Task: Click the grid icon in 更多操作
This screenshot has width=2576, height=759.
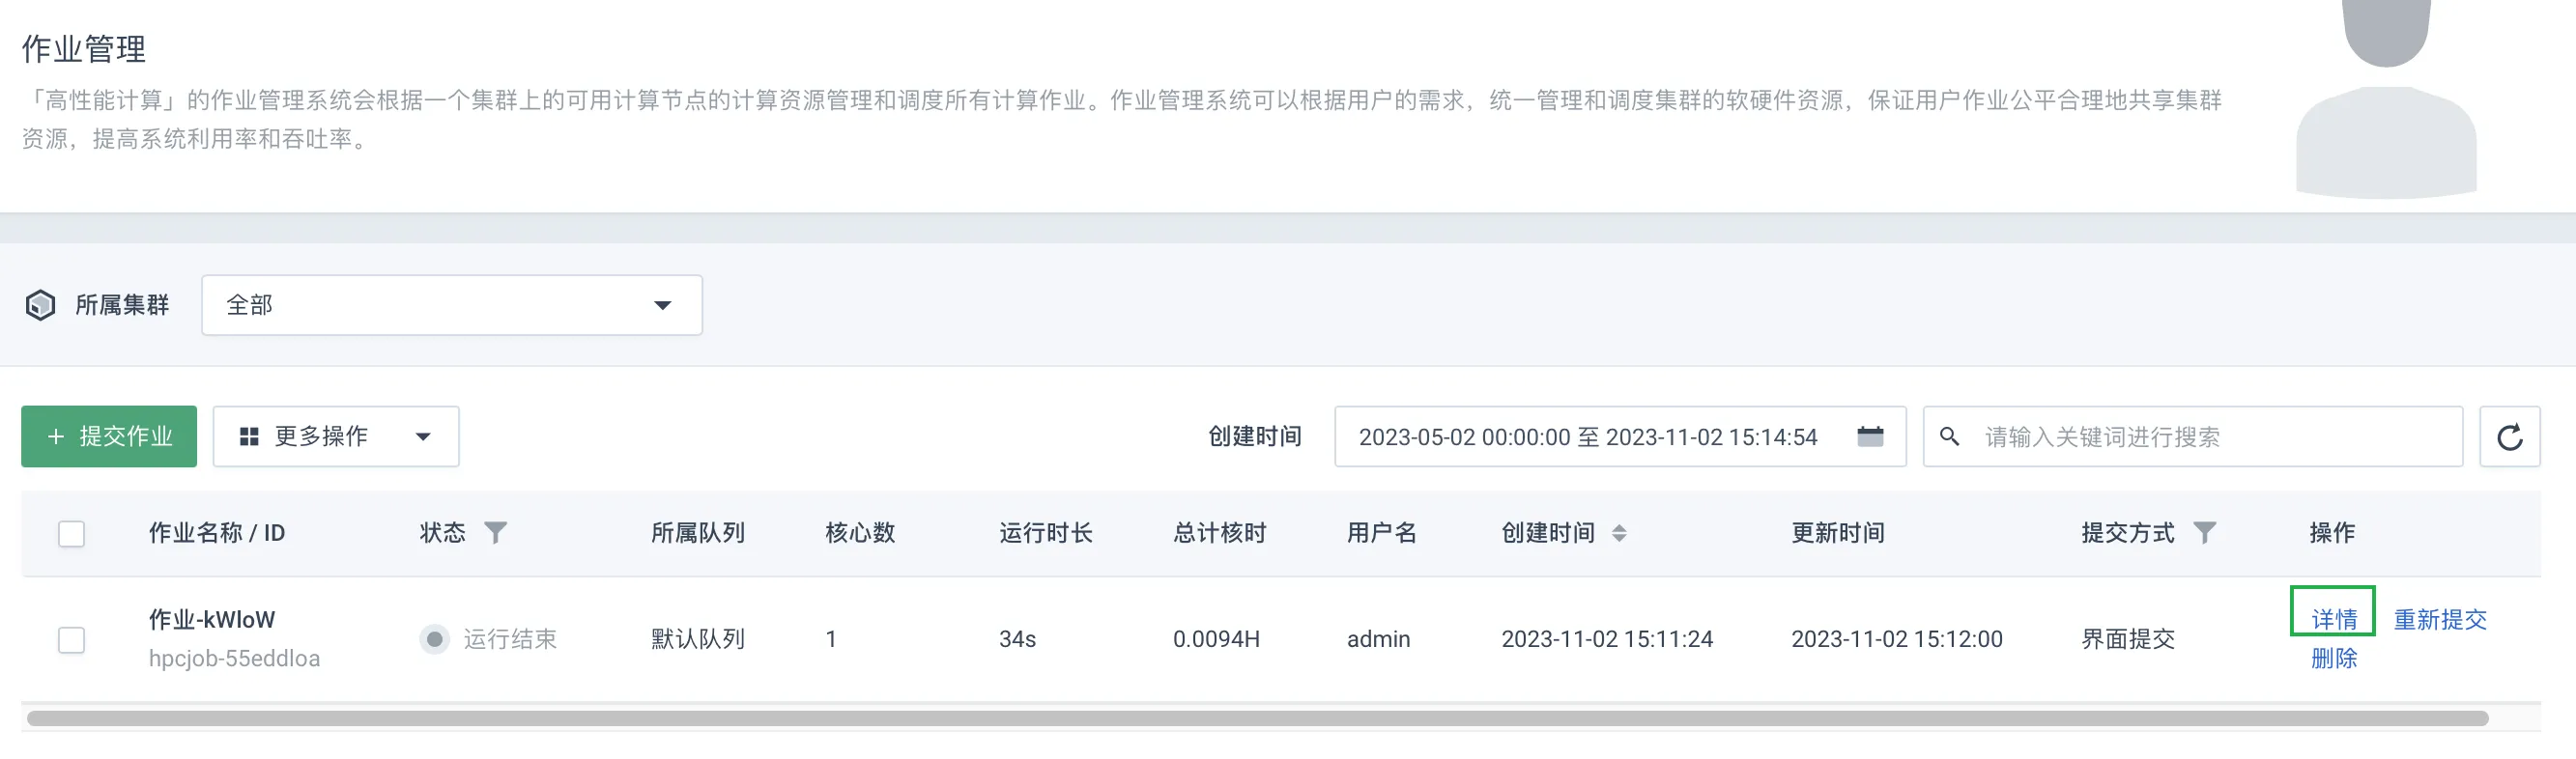Action: click(x=249, y=437)
